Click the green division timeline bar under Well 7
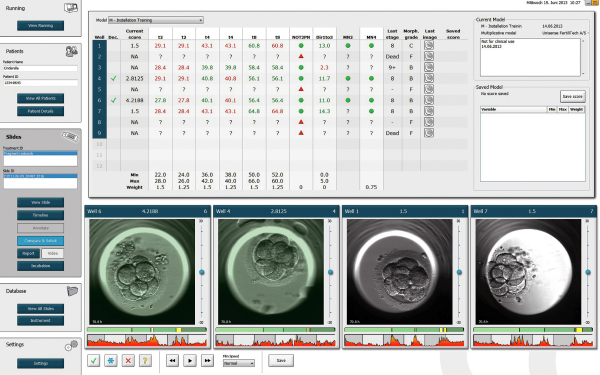600x375 pixels. click(x=533, y=329)
